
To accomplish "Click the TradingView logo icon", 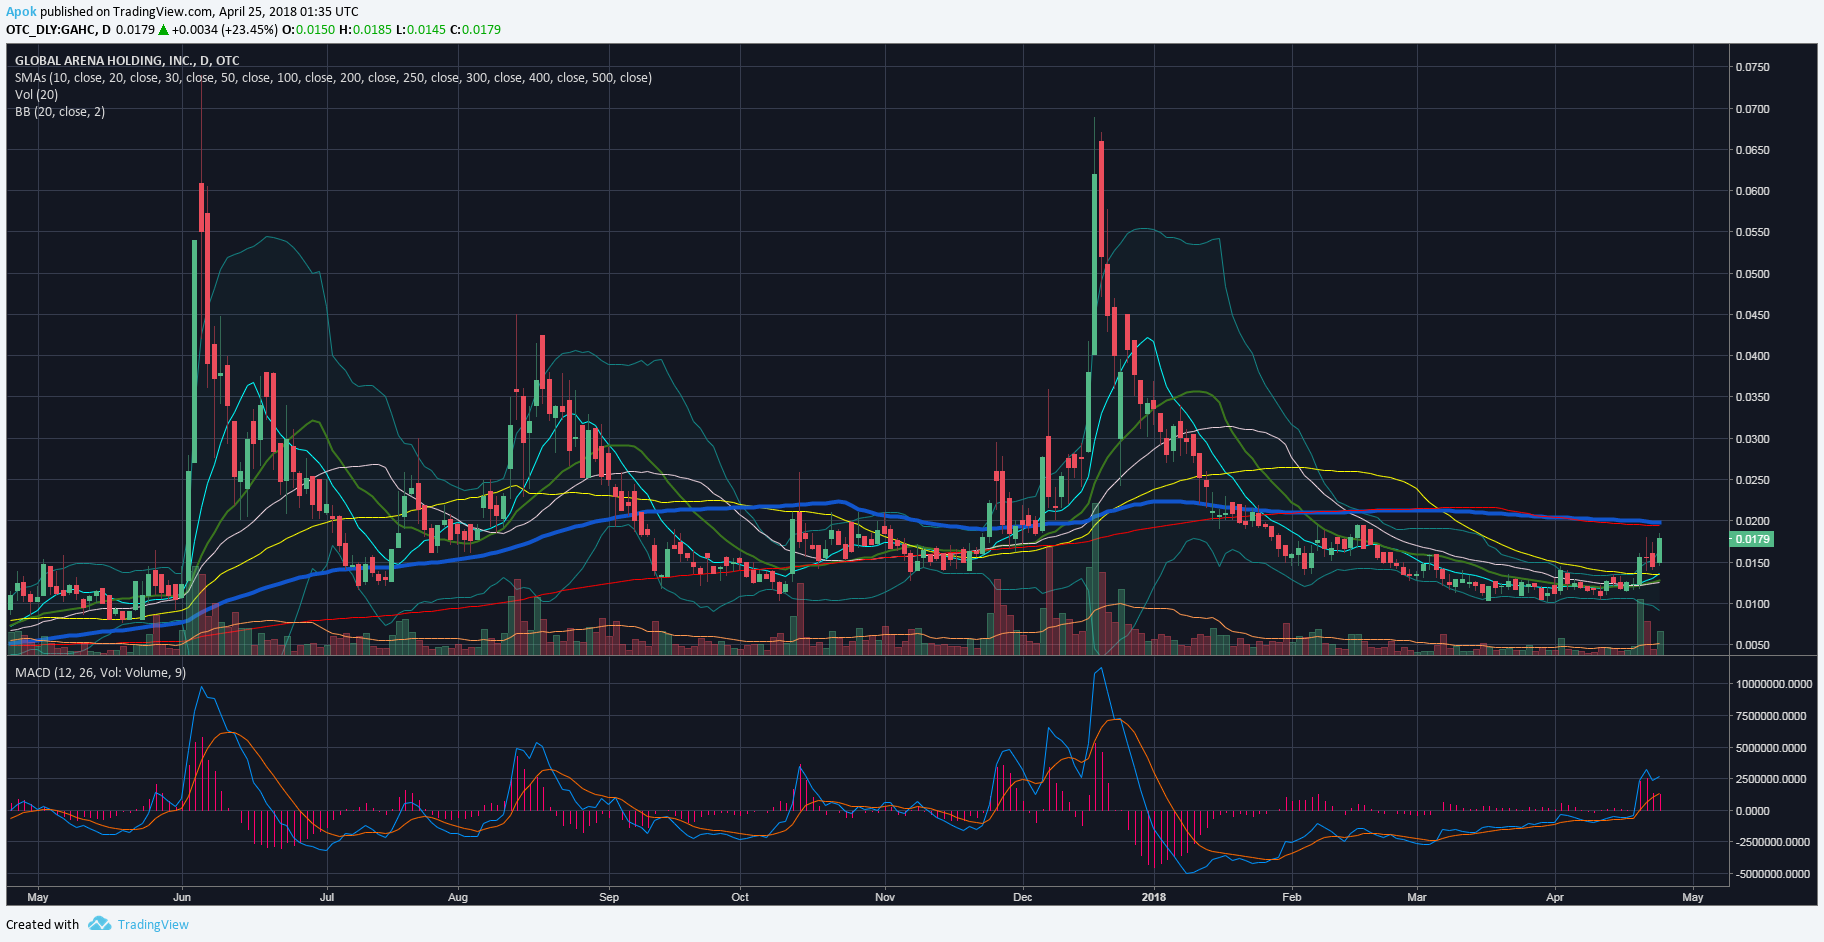I will pos(99,923).
